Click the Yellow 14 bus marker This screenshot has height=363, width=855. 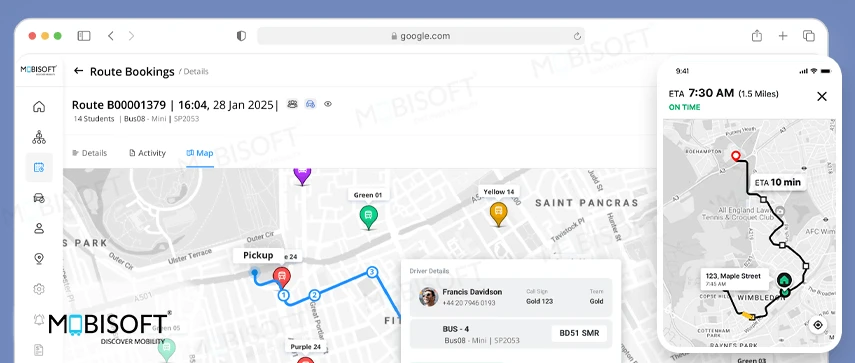tap(498, 214)
